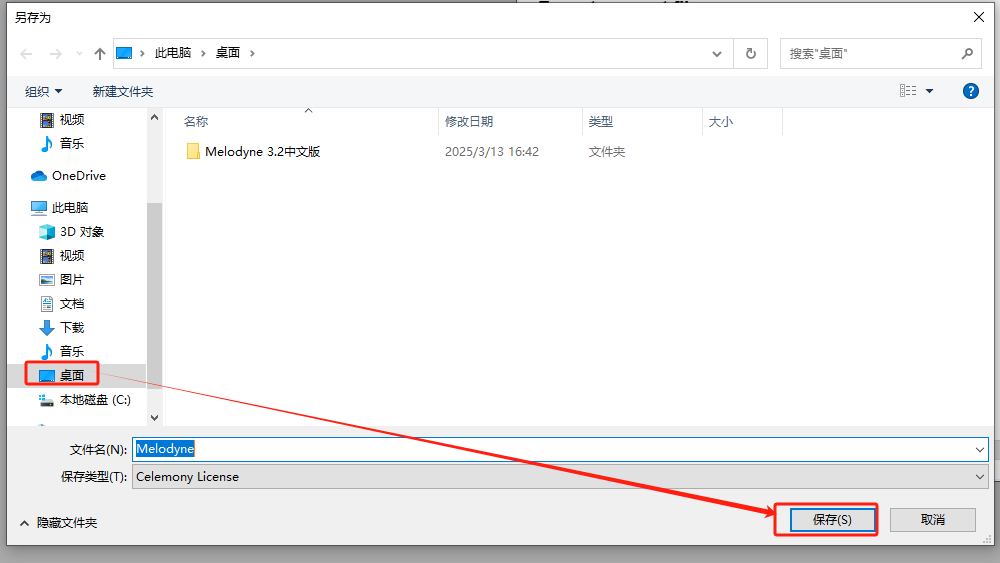Viewport: 1000px width, 563px height.
Task: Click the search magnifier icon
Action: pyautogui.click(x=967, y=54)
